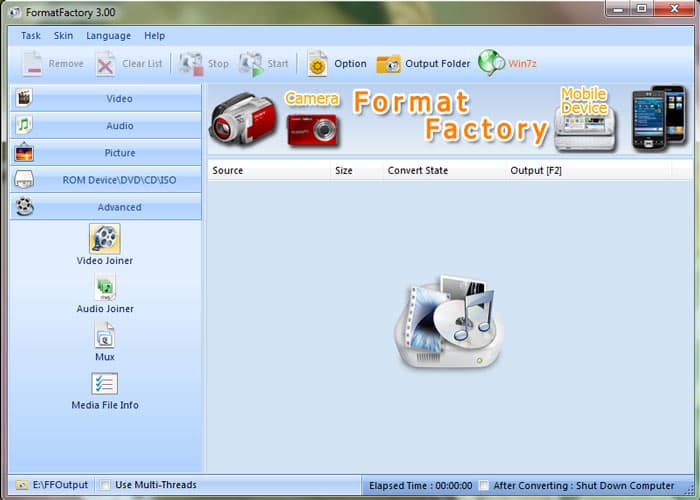Sort by the Size column header
The image size is (700, 500).
coord(356,171)
